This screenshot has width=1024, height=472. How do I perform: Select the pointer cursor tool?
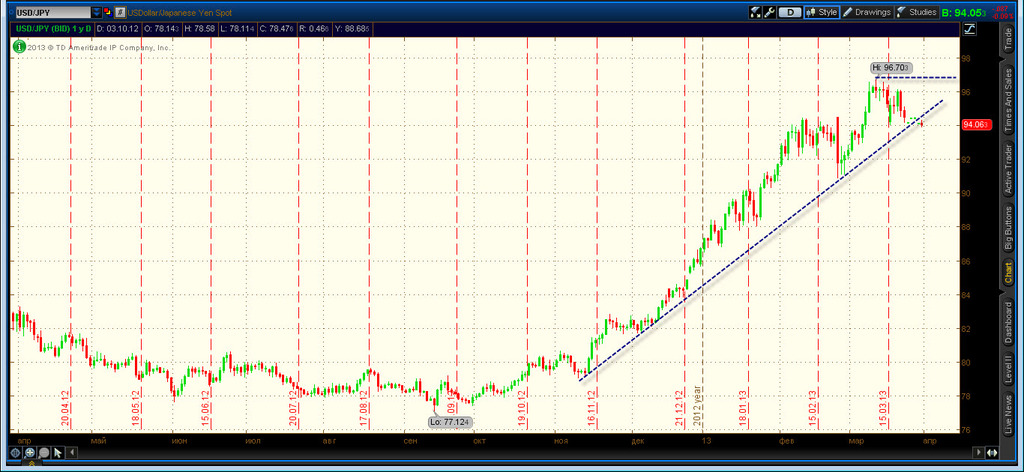[x=58, y=452]
